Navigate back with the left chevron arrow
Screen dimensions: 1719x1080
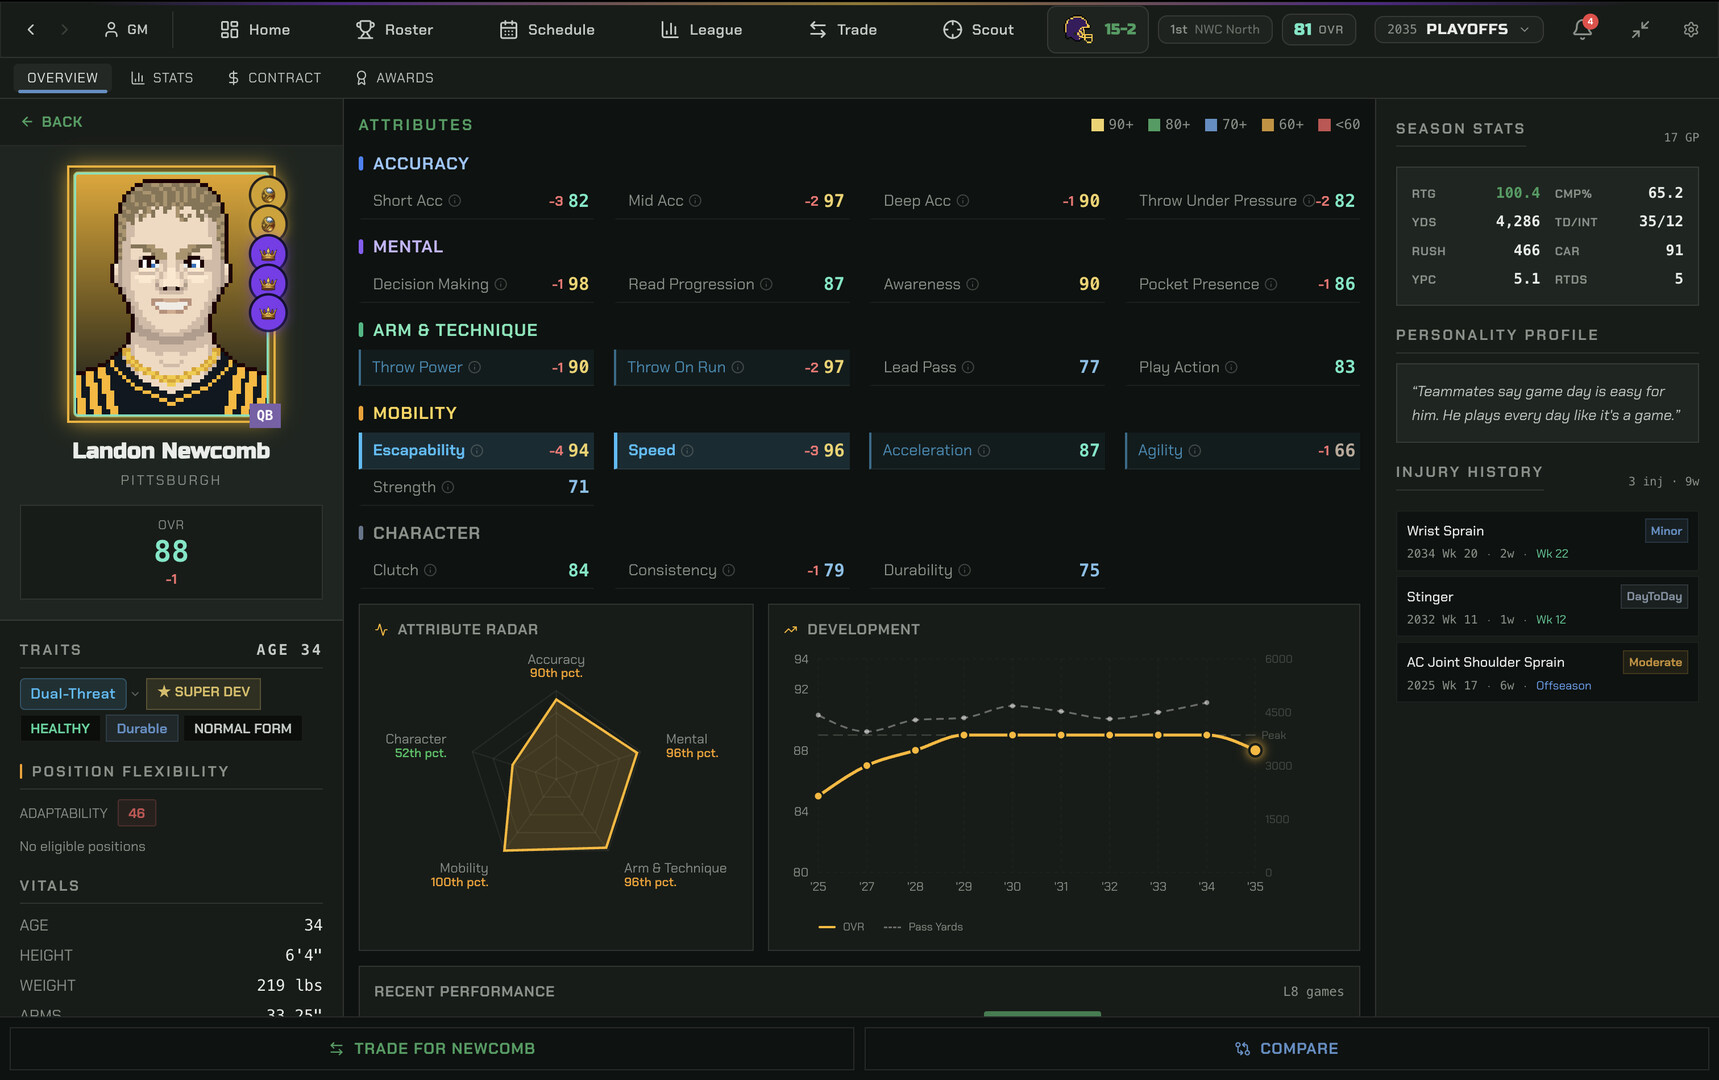(31, 30)
